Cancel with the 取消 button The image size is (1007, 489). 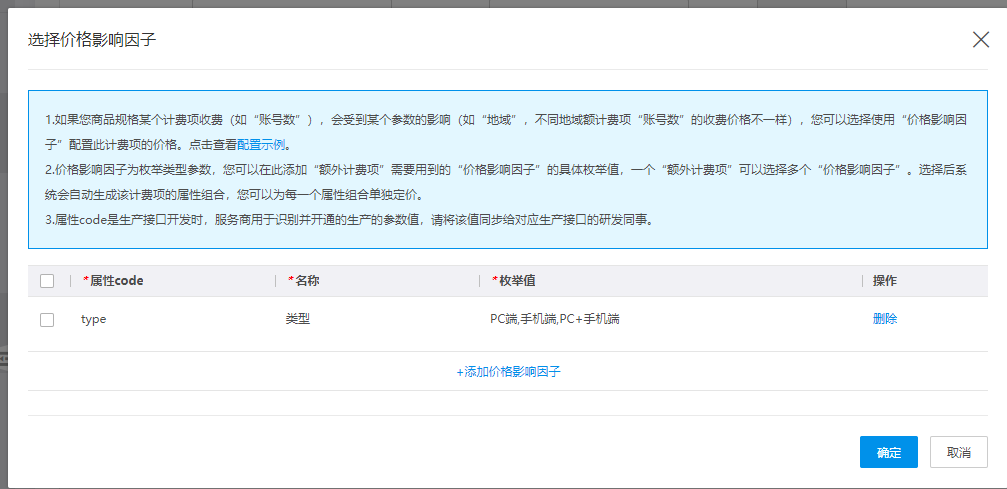pyautogui.click(x=958, y=452)
